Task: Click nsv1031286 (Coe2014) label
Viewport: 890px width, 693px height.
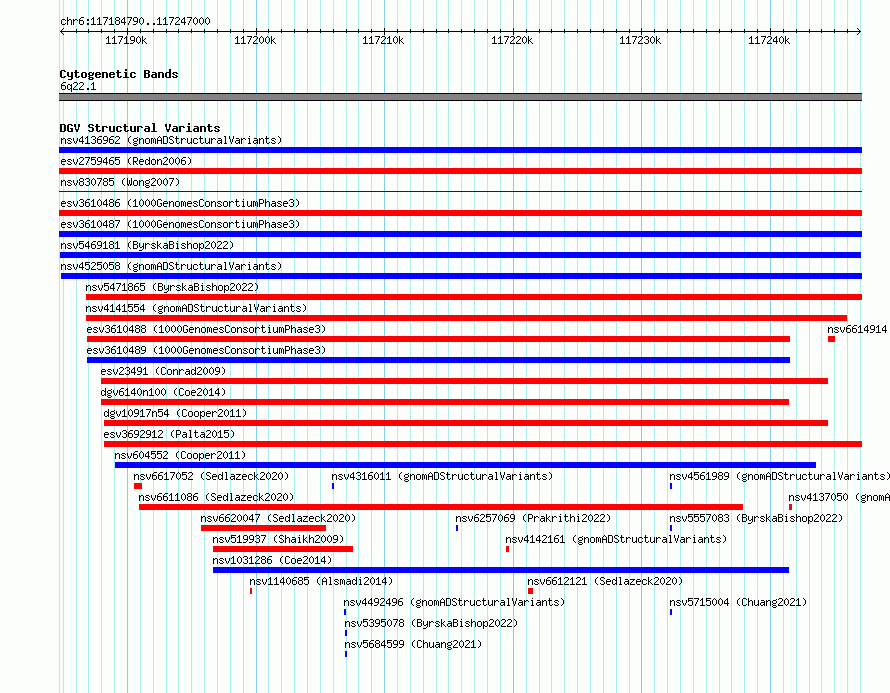Action: coord(272,560)
